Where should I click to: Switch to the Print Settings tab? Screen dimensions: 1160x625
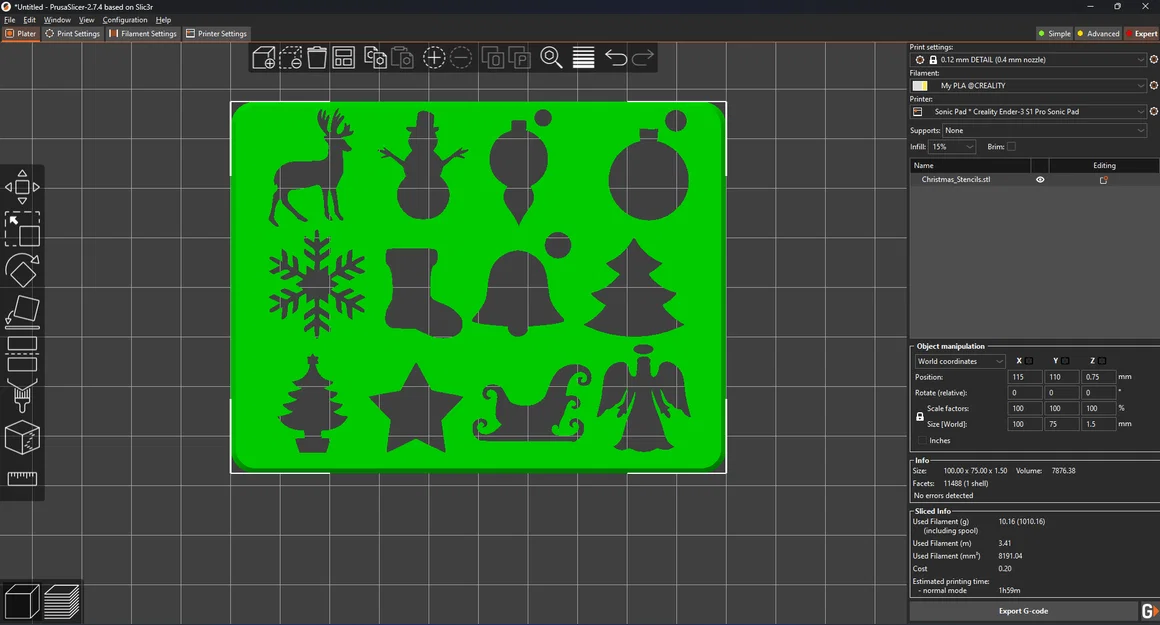tap(72, 33)
